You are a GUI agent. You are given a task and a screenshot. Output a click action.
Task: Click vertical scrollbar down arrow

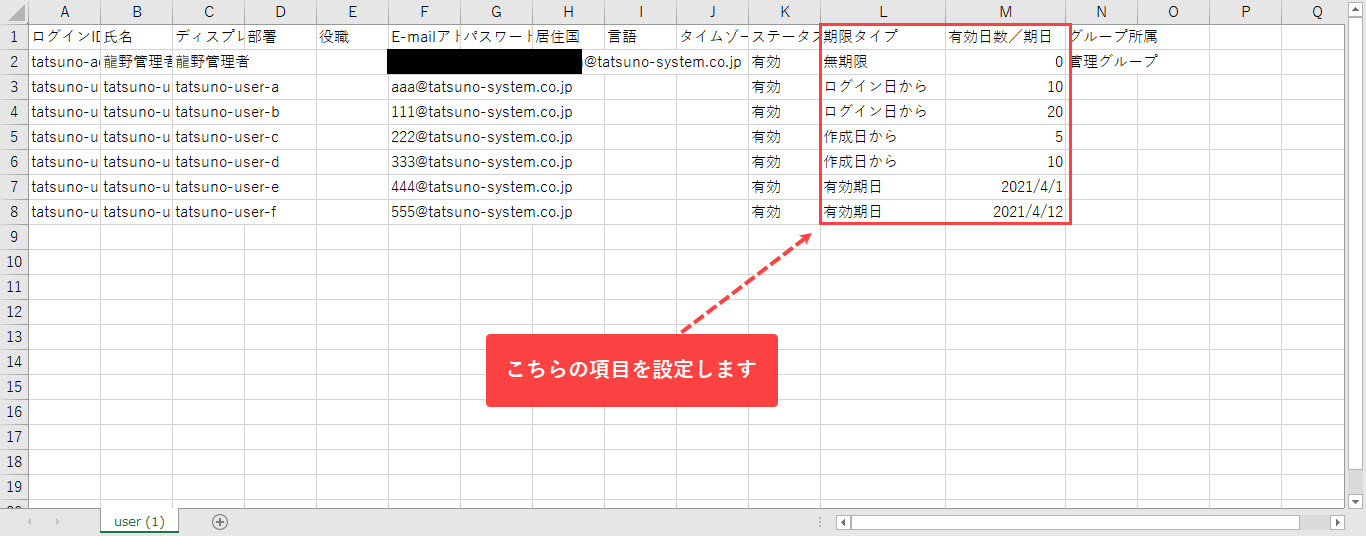[x=1356, y=501]
